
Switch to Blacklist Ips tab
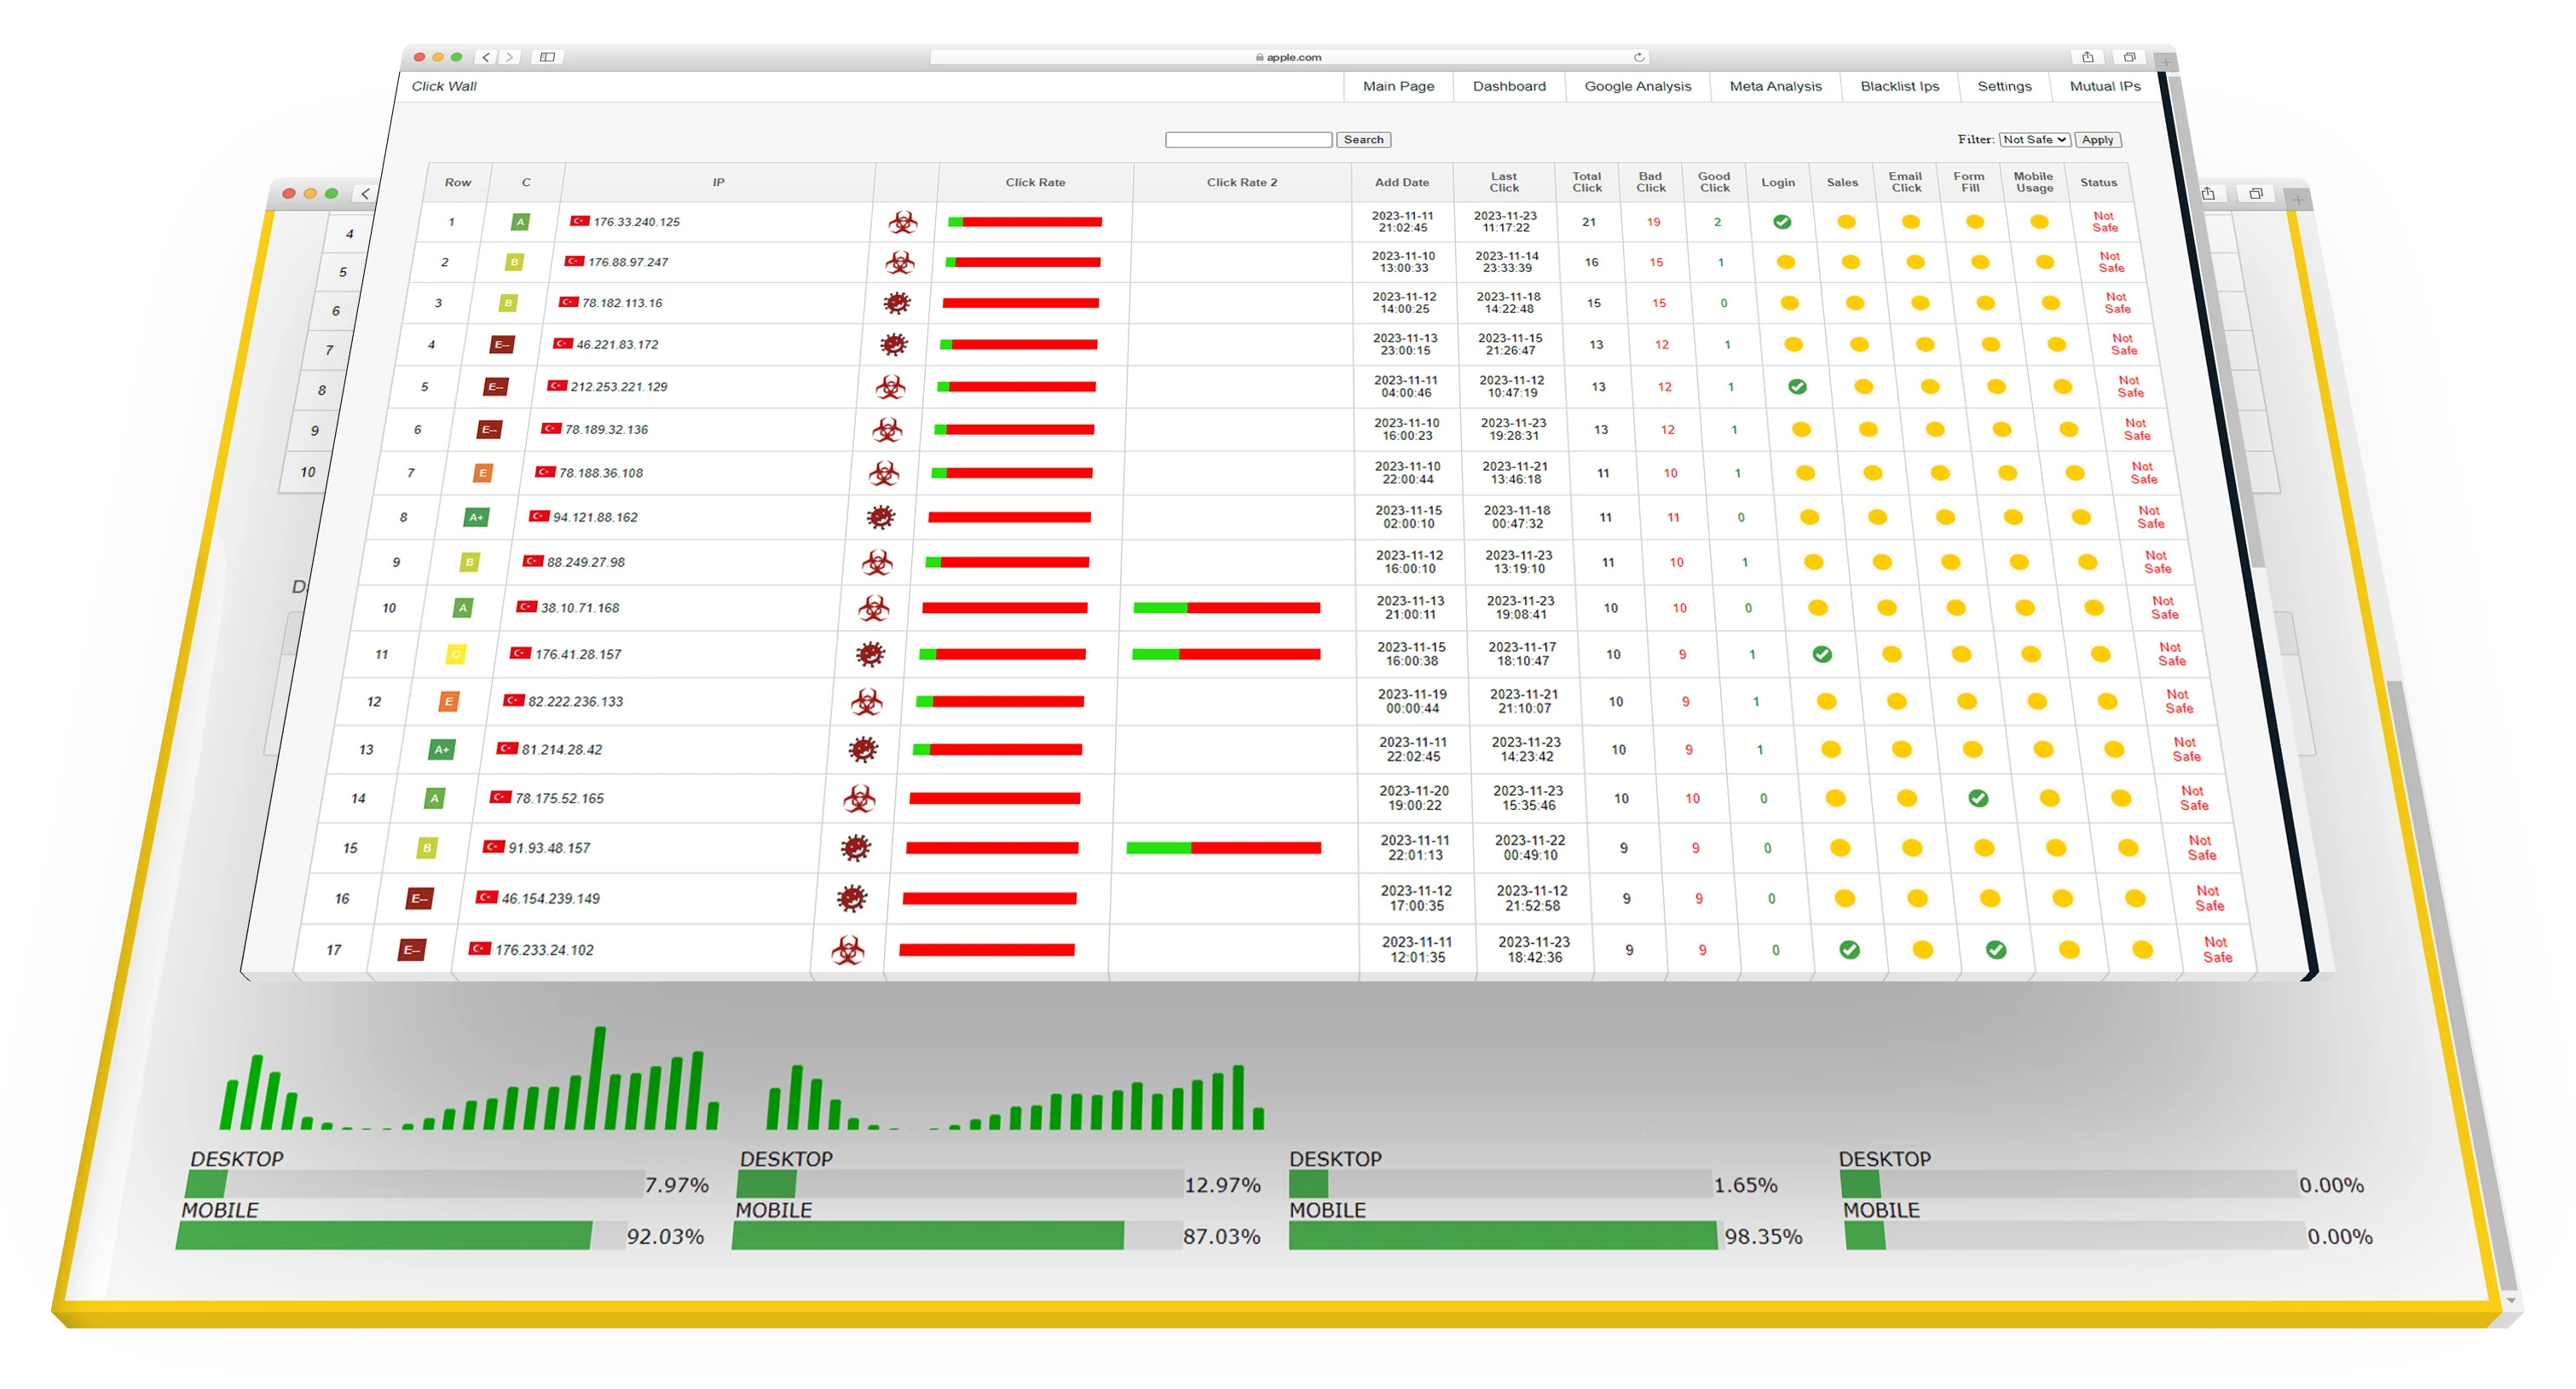tap(1899, 86)
